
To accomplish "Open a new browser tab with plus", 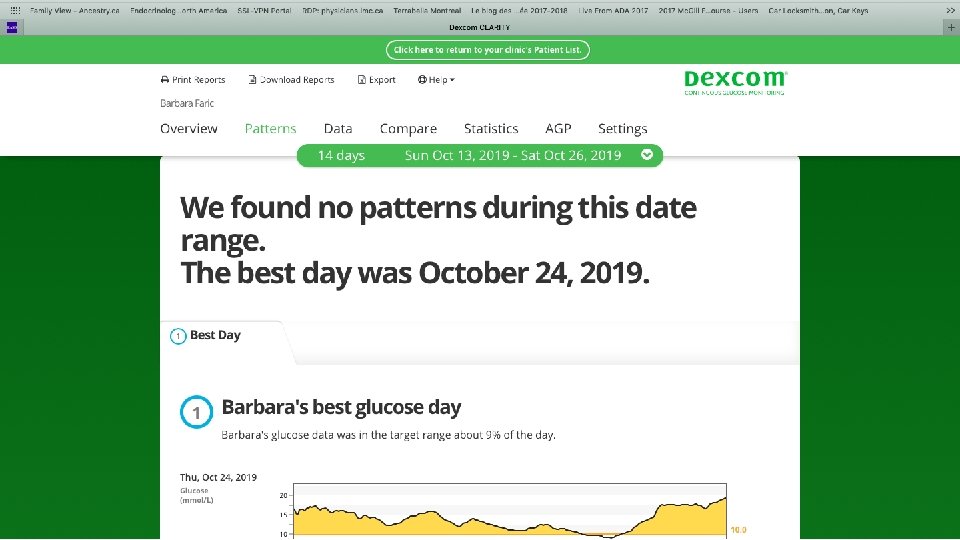I will (x=951, y=27).
